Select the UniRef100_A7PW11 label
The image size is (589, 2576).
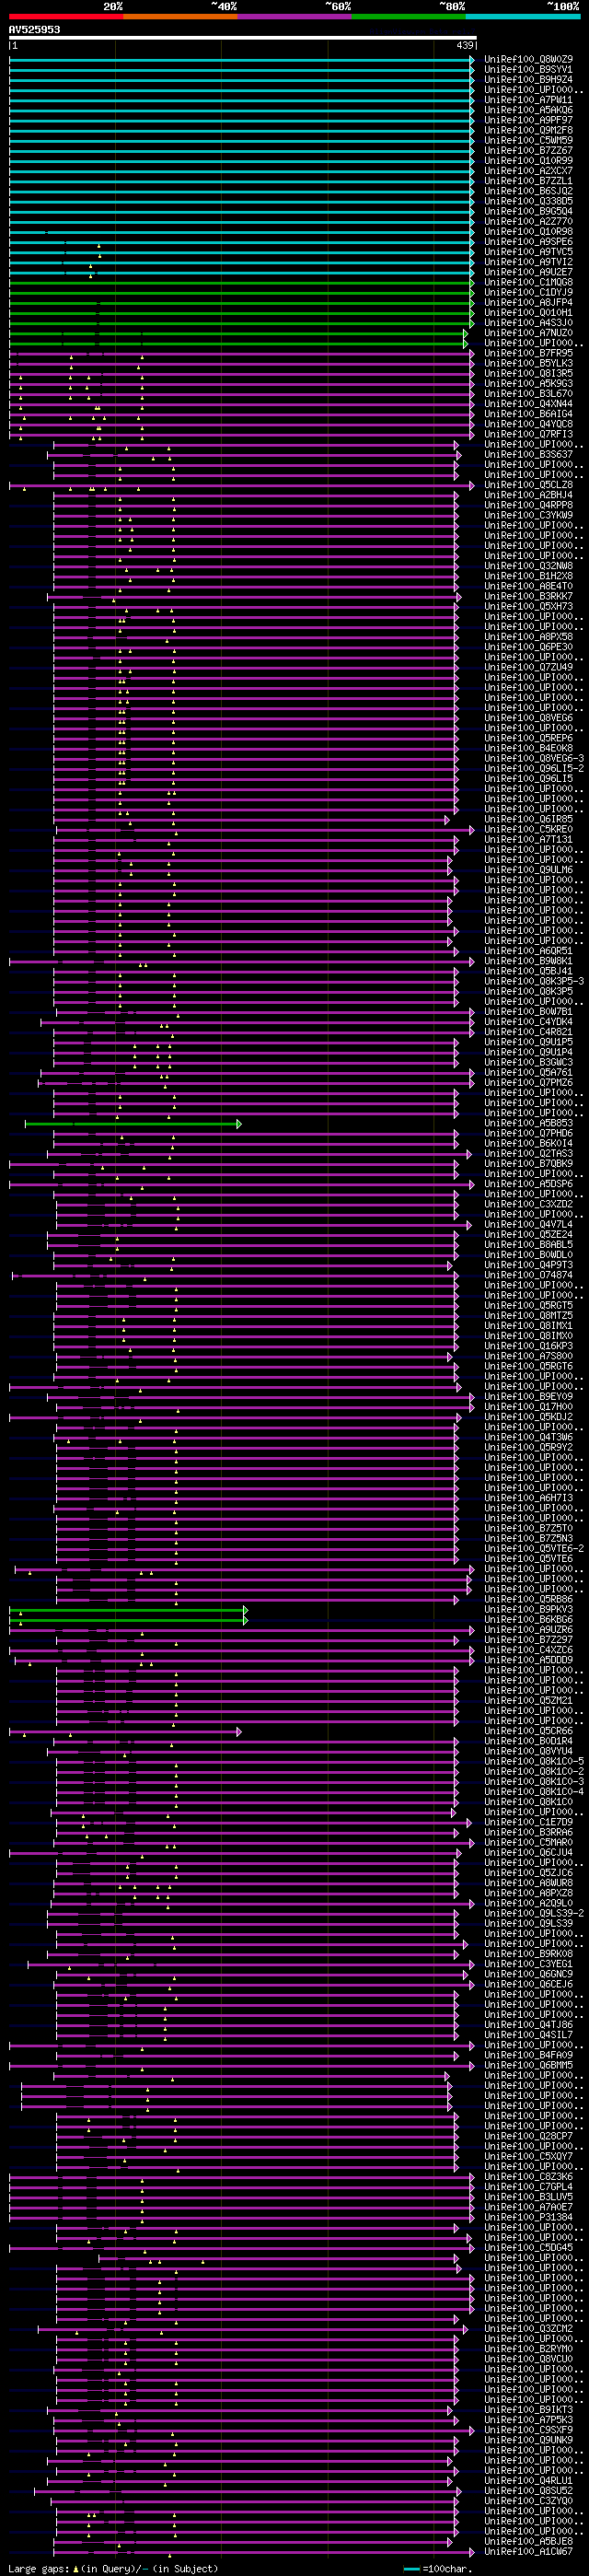529,100
